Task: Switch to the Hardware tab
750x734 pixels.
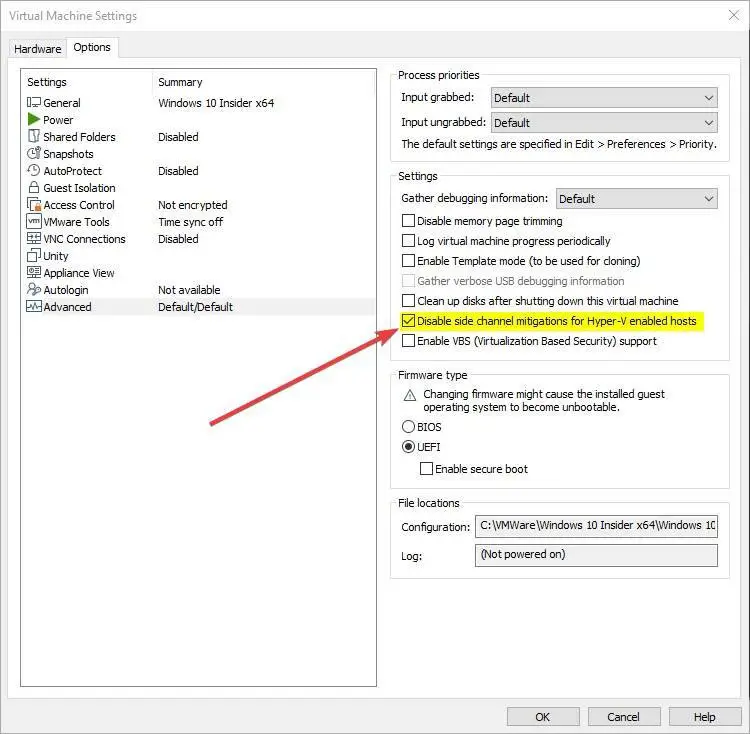Action: click(38, 49)
